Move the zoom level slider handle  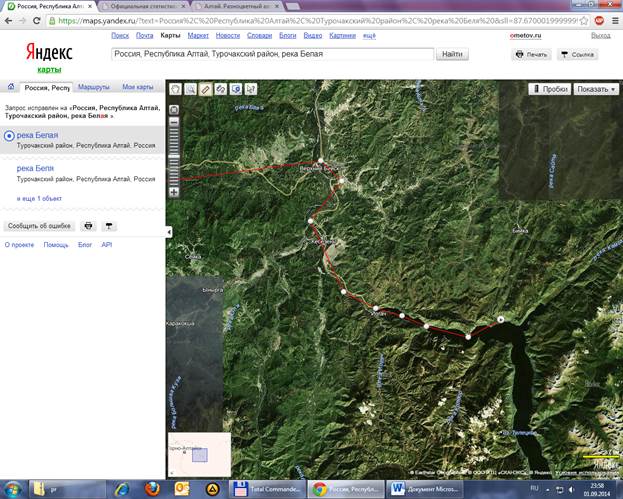174,157
